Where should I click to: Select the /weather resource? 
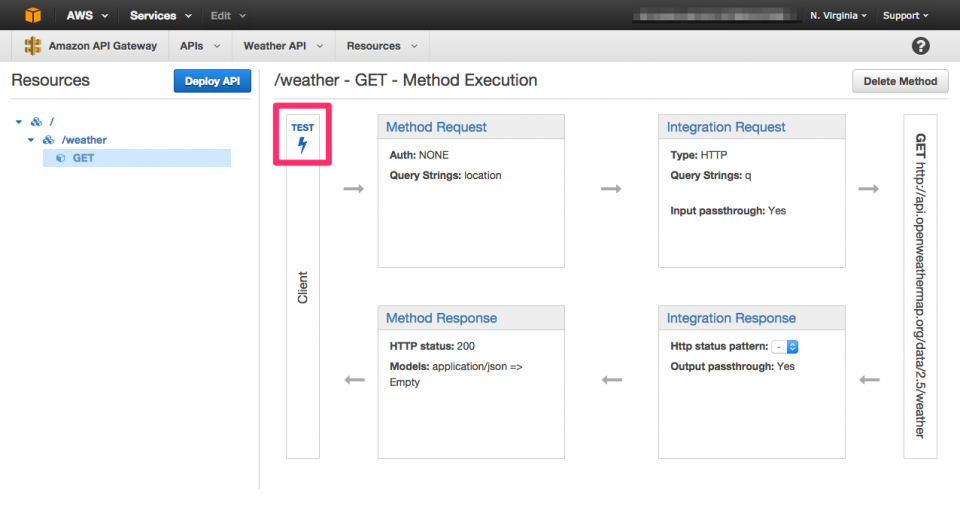84,140
